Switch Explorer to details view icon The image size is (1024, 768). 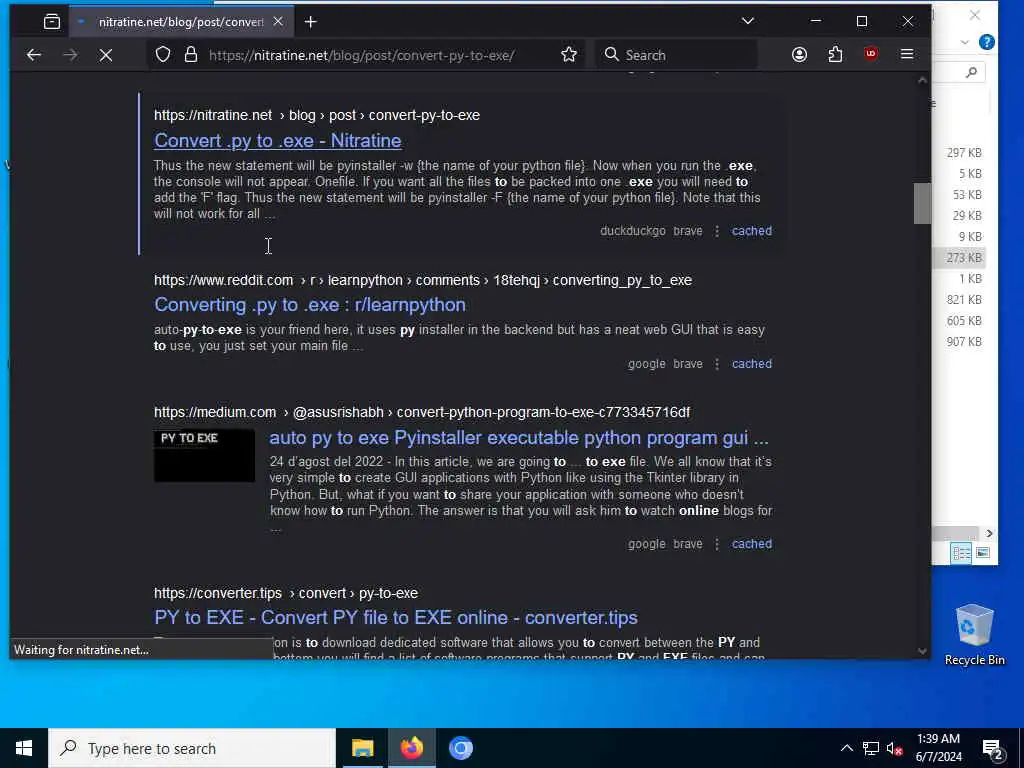961,553
